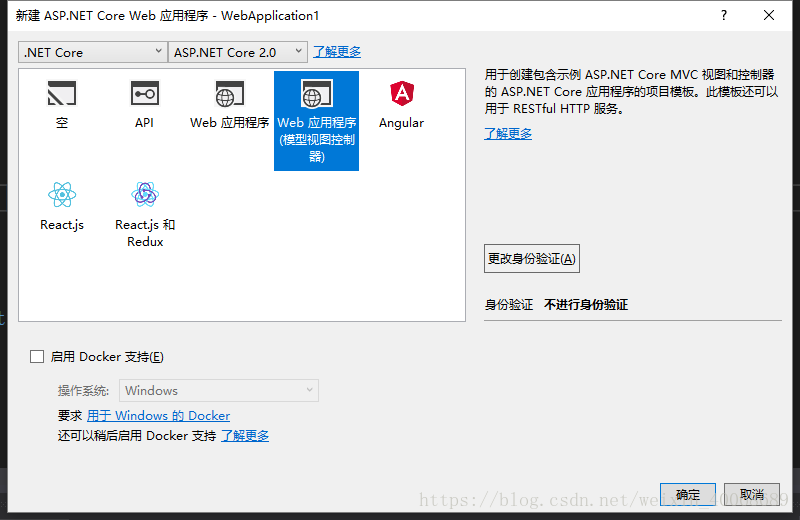Cancel the dialog with 取消
Screen dimensions: 800x520
click(x=752, y=494)
